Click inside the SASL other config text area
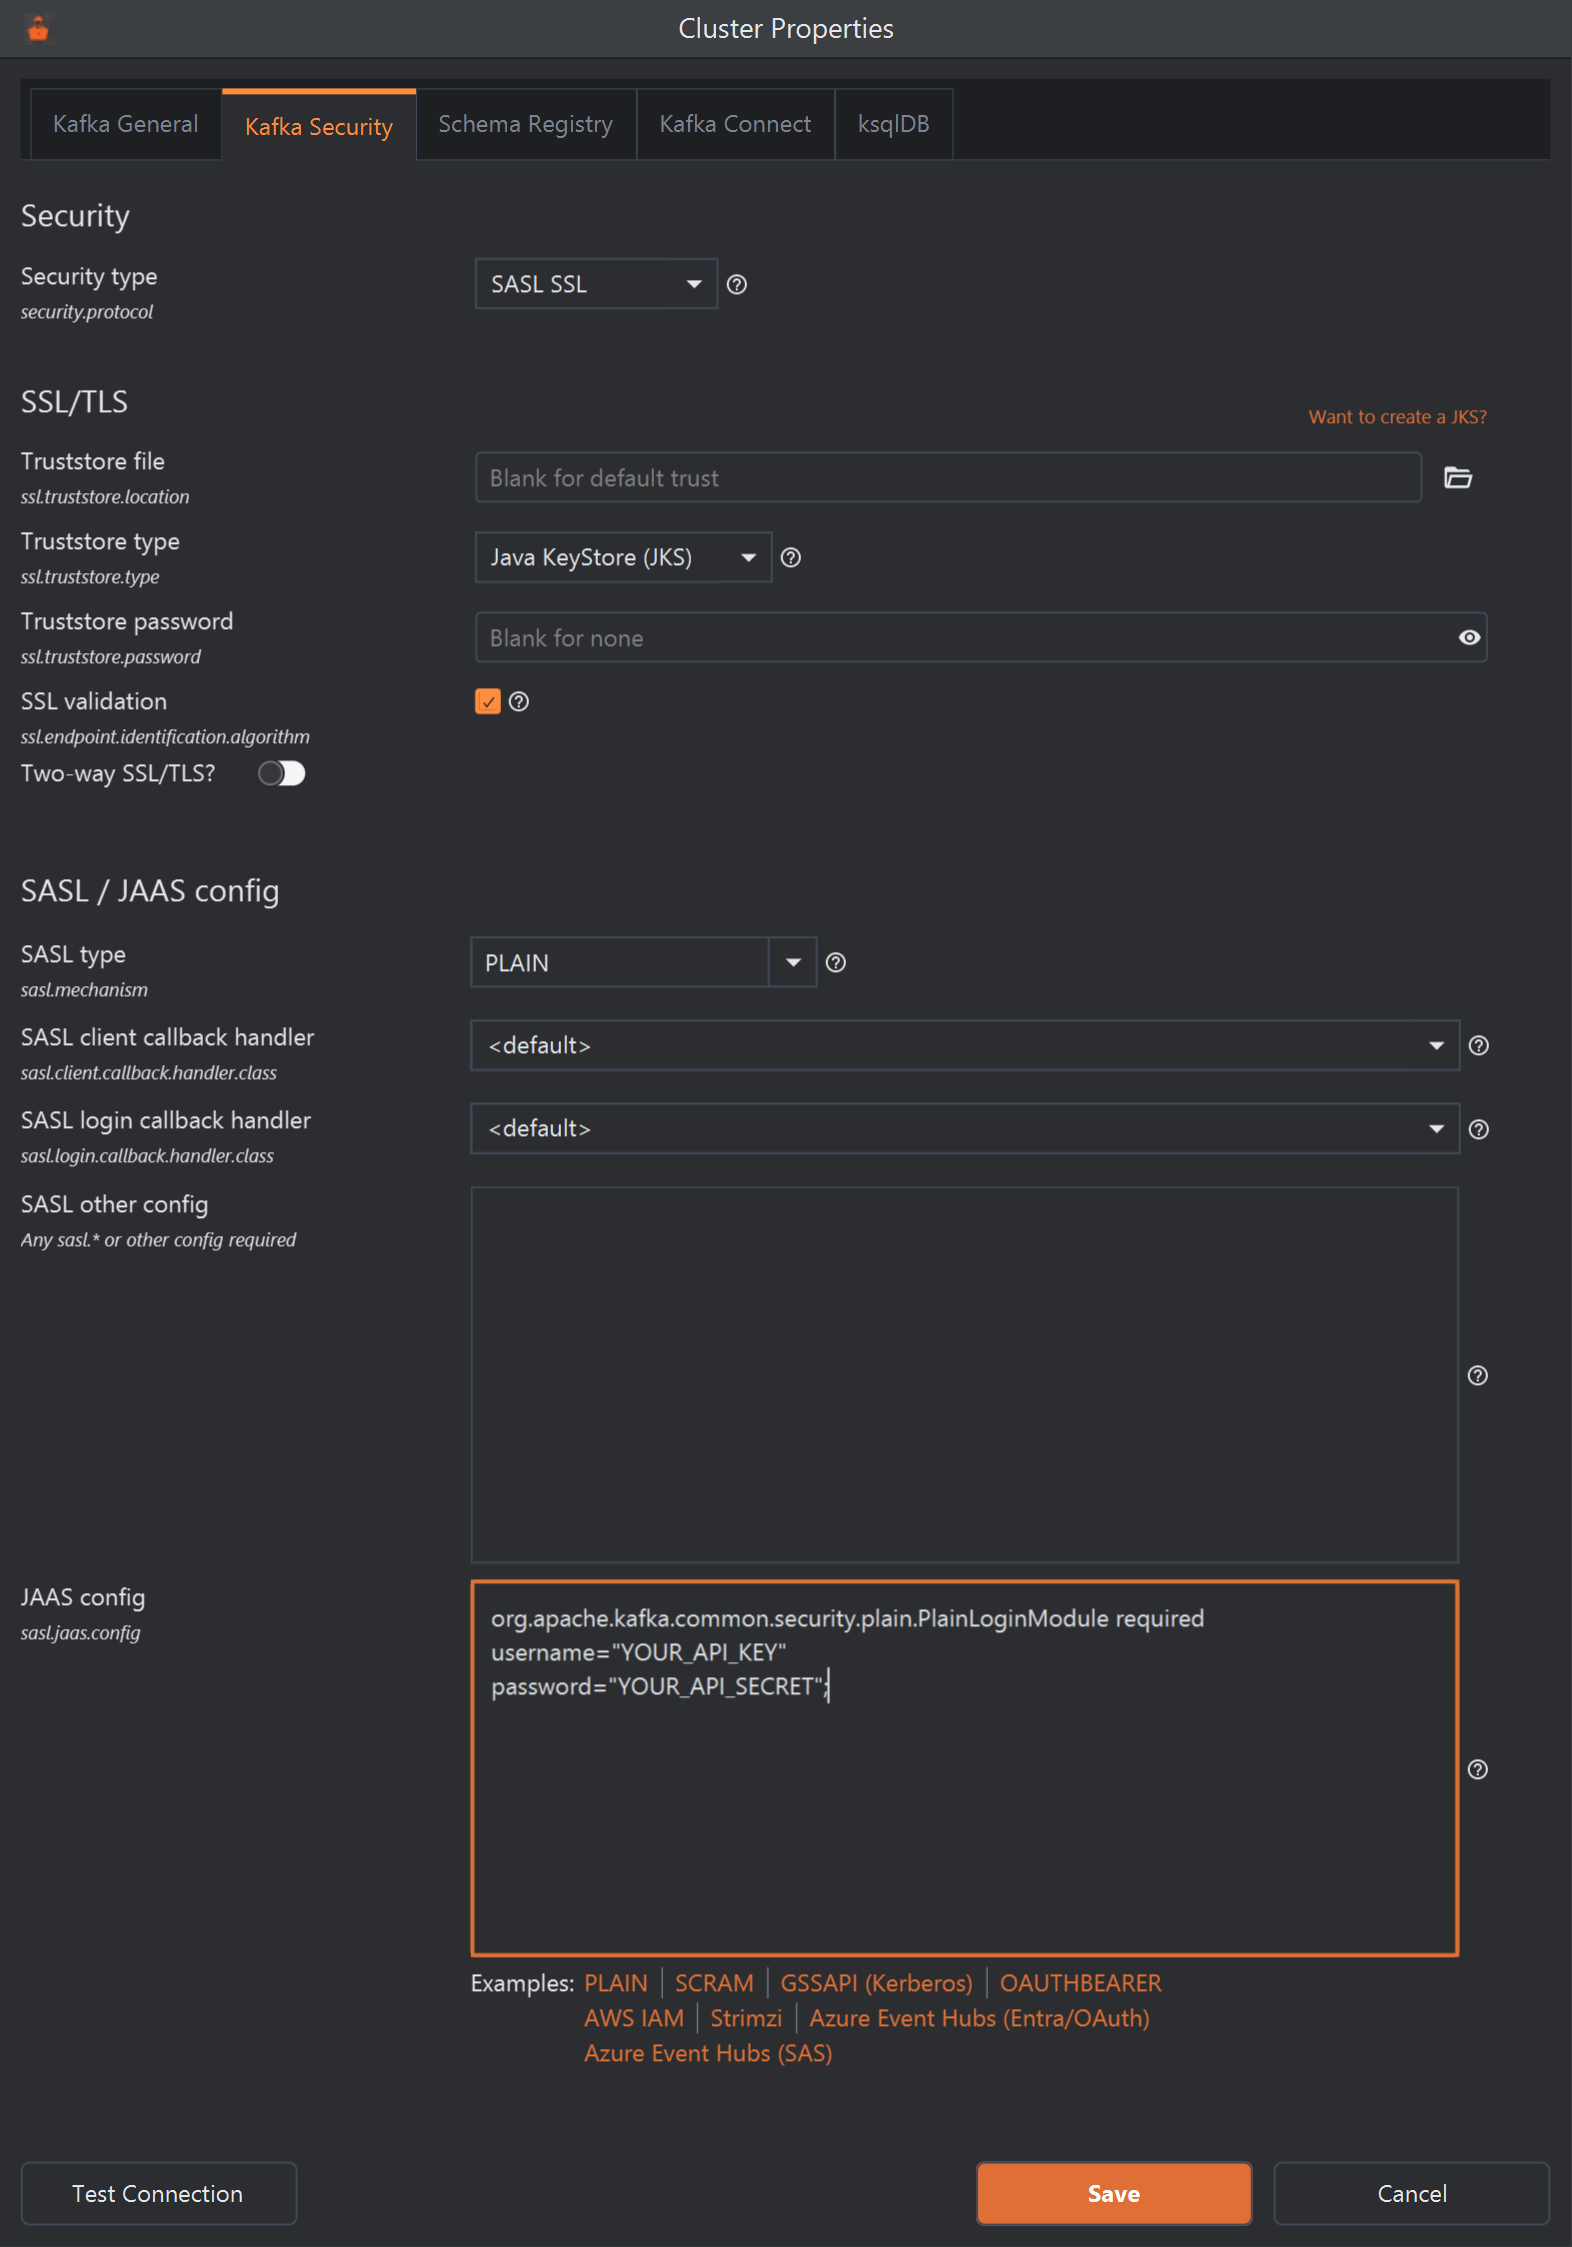 (965, 1375)
